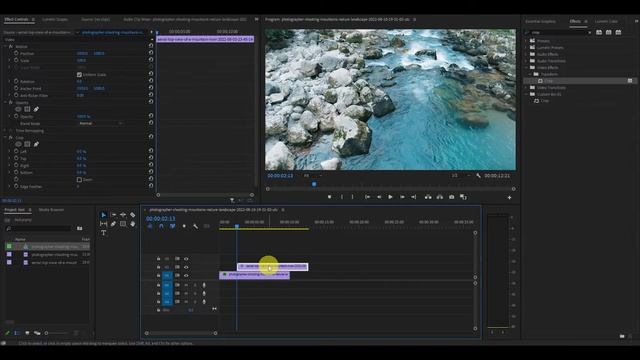The height and width of the screenshot is (360, 640).
Task: Open Timeline display settings wrench
Action: pyautogui.click(x=196, y=226)
